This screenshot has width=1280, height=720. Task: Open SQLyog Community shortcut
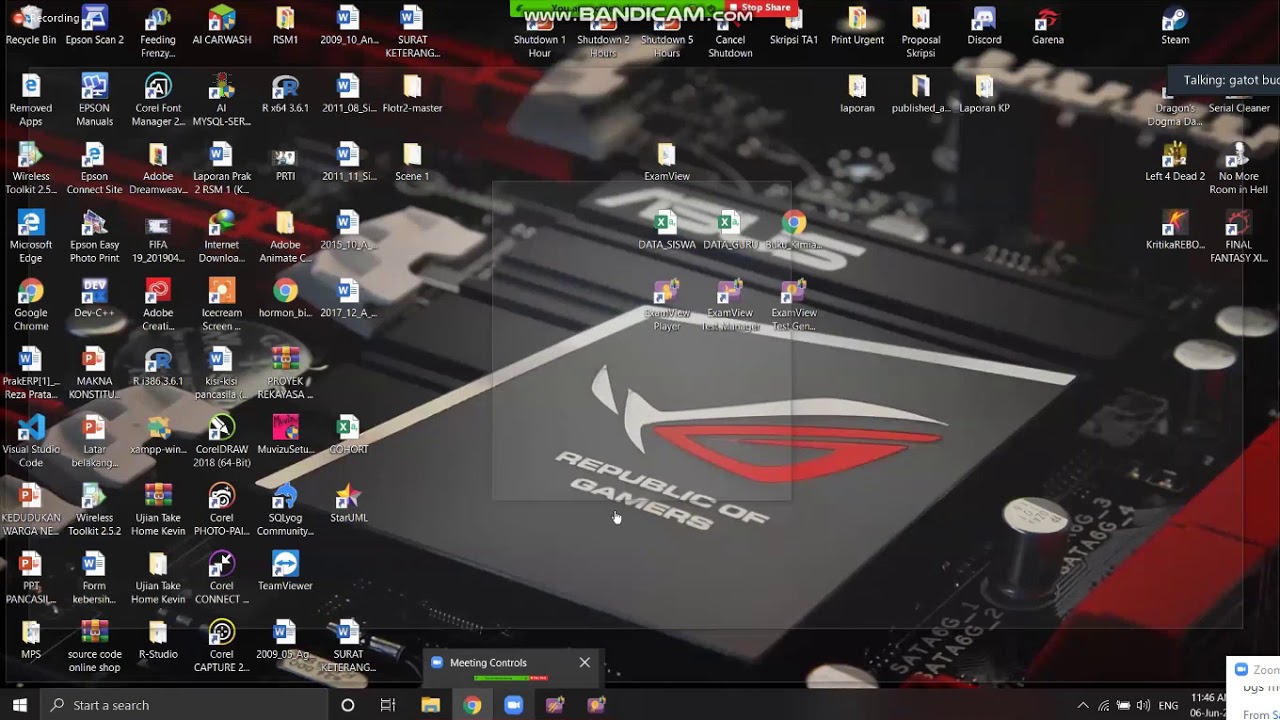pyautogui.click(x=285, y=511)
